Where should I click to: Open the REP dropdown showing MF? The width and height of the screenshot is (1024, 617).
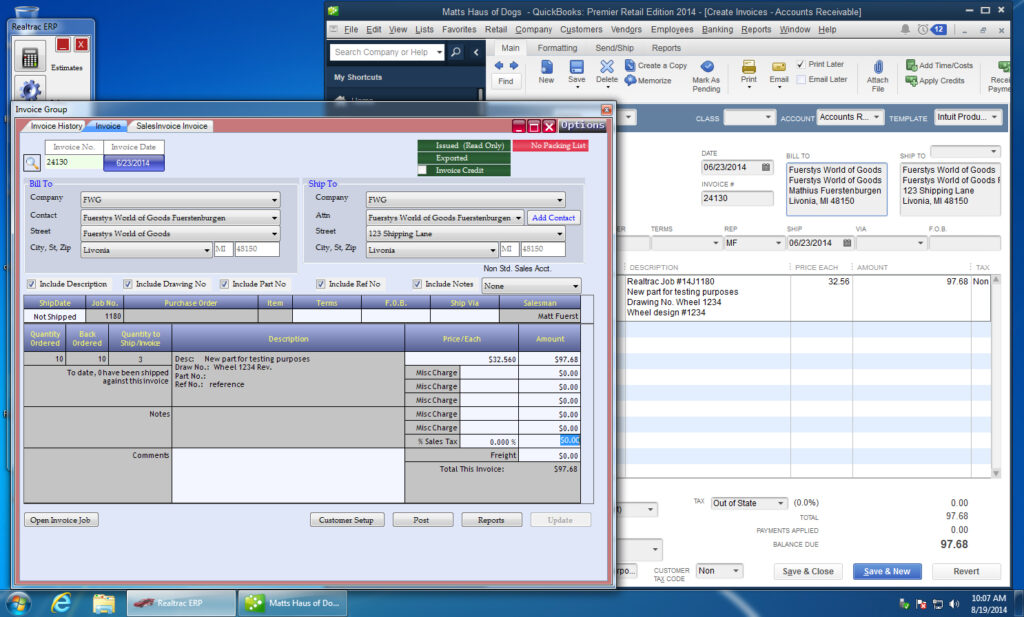point(778,243)
